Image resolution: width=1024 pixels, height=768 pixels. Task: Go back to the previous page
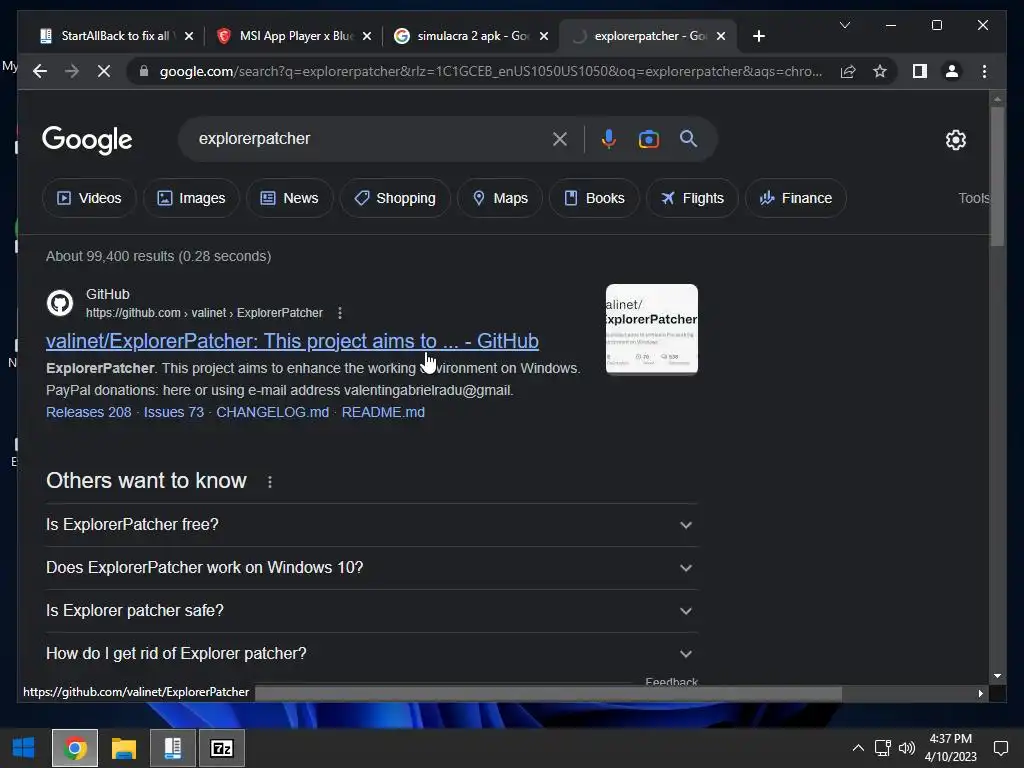[40, 71]
